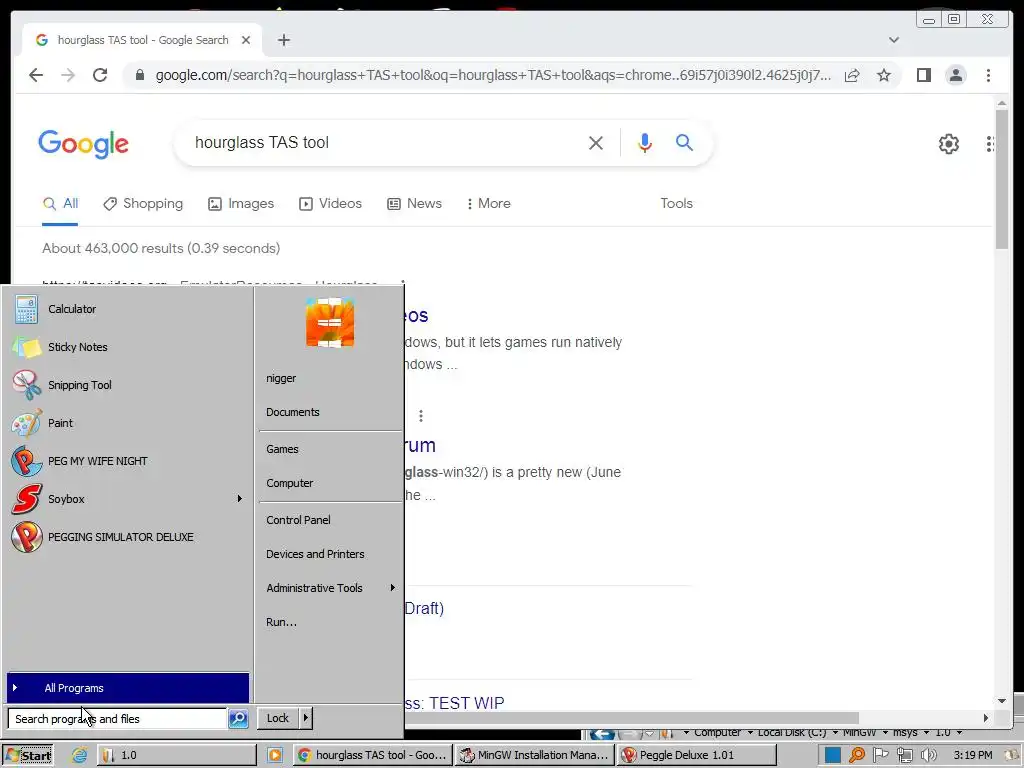
Task: Open the Snipping Tool program
Action: pos(80,385)
